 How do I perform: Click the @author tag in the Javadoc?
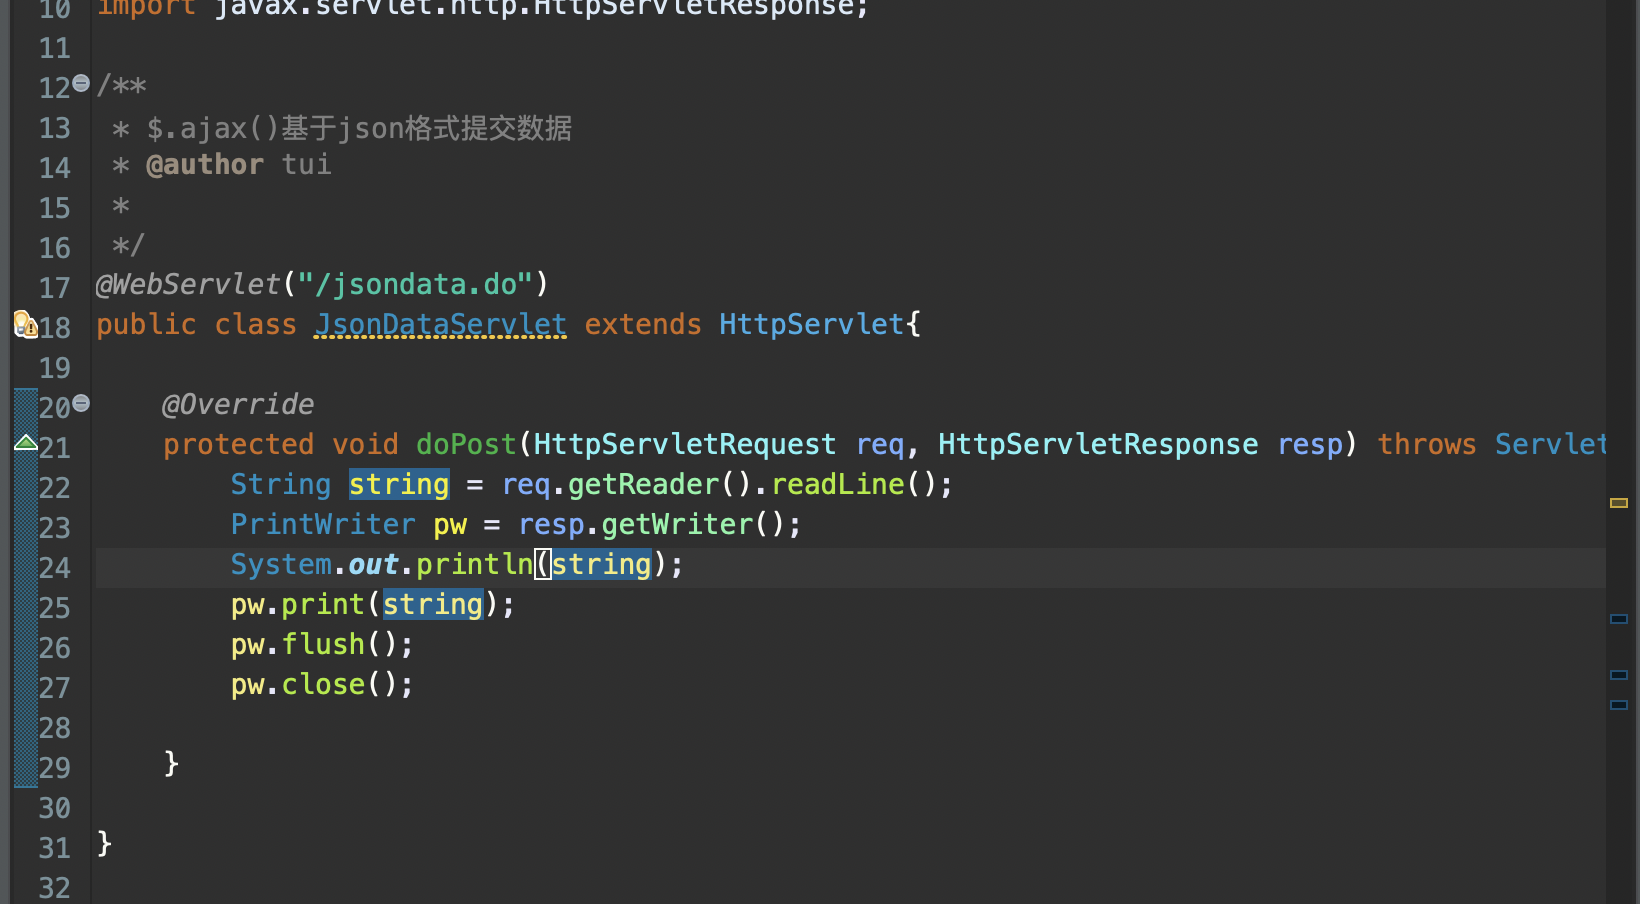[x=205, y=164]
